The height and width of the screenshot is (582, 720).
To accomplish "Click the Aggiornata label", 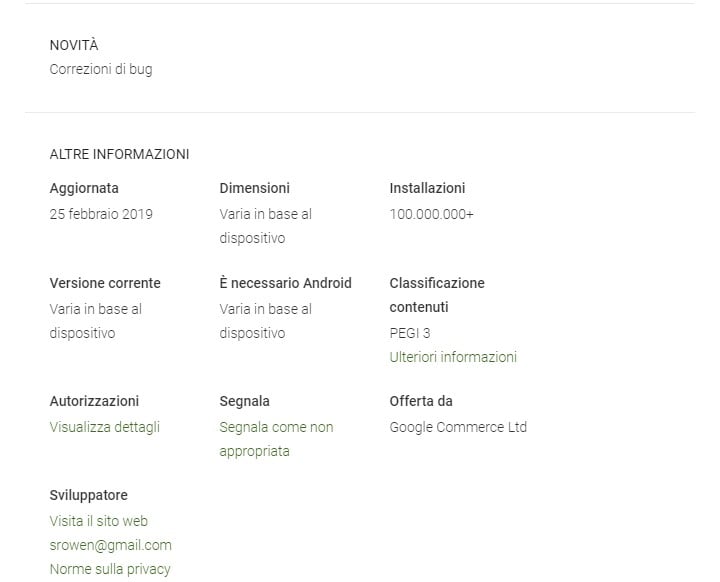I will [x=84, y=188].
